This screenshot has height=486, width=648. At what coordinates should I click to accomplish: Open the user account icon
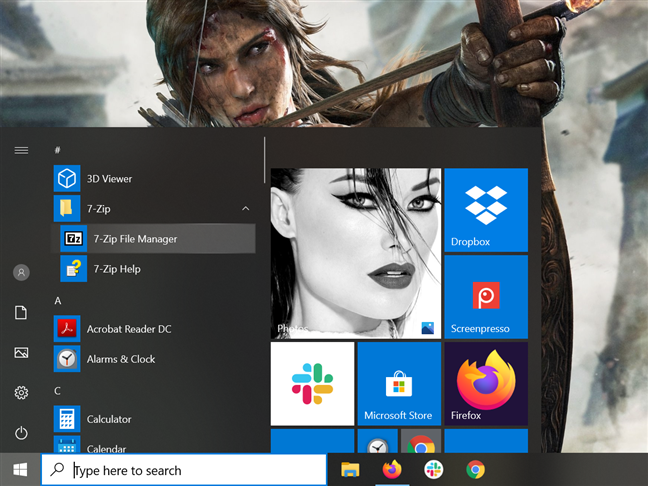21,272
